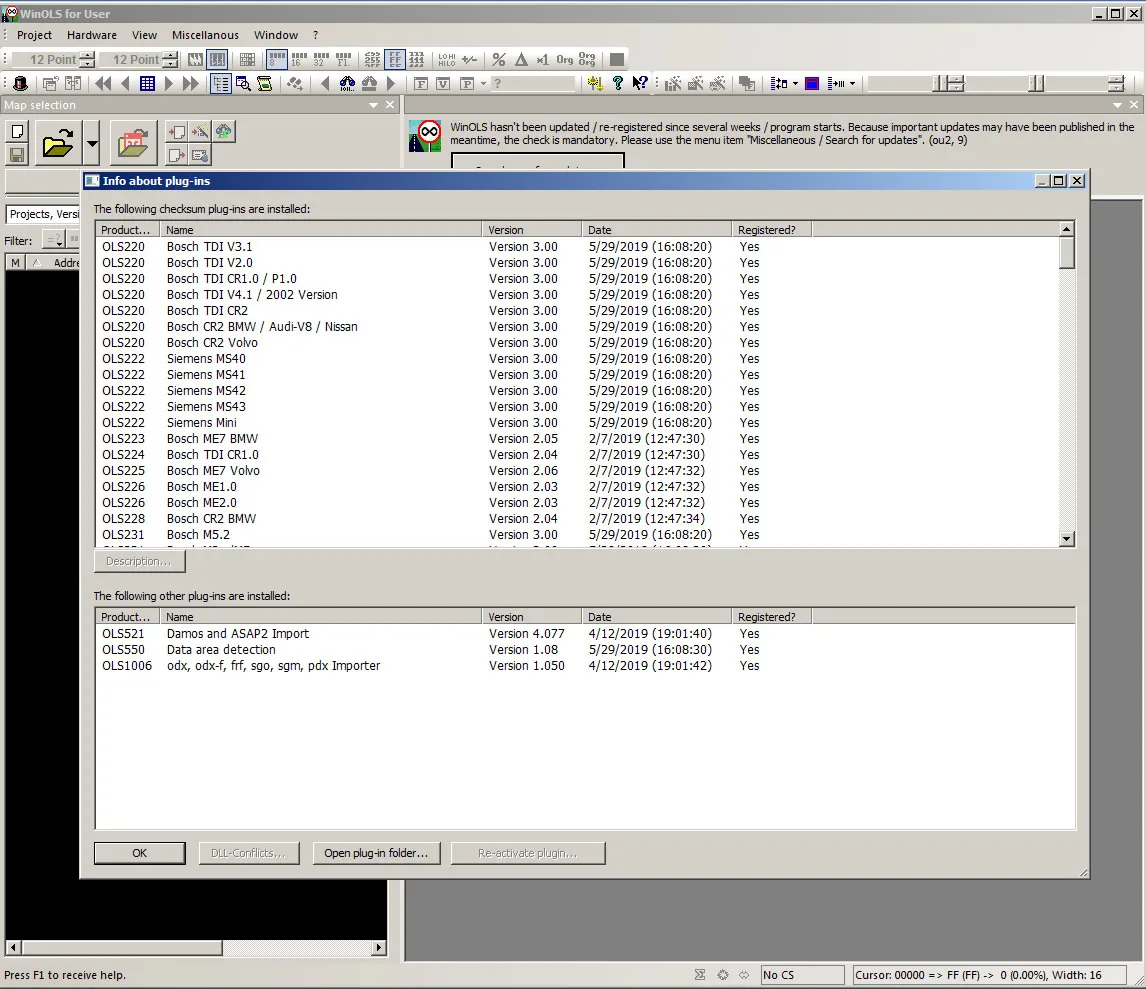Show values in decimal 255 format
This screenshot has width=1146, height=989.
(x=372, y=60)
